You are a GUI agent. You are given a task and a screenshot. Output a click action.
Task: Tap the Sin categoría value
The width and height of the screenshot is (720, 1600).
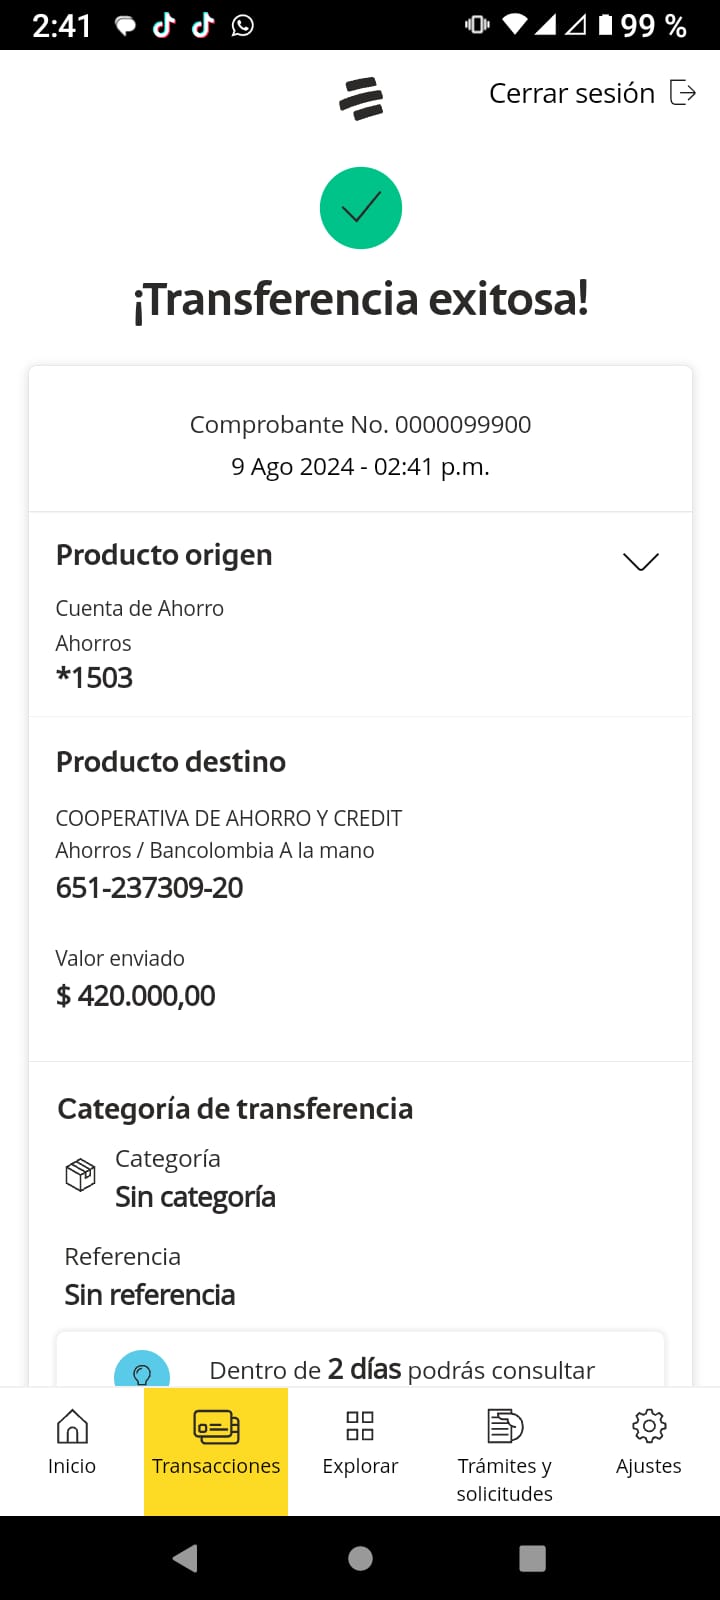tap(195, 1197)
